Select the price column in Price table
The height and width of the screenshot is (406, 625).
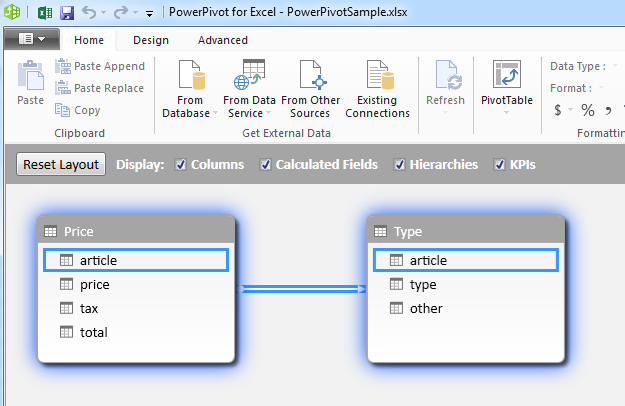coord(94,284)
